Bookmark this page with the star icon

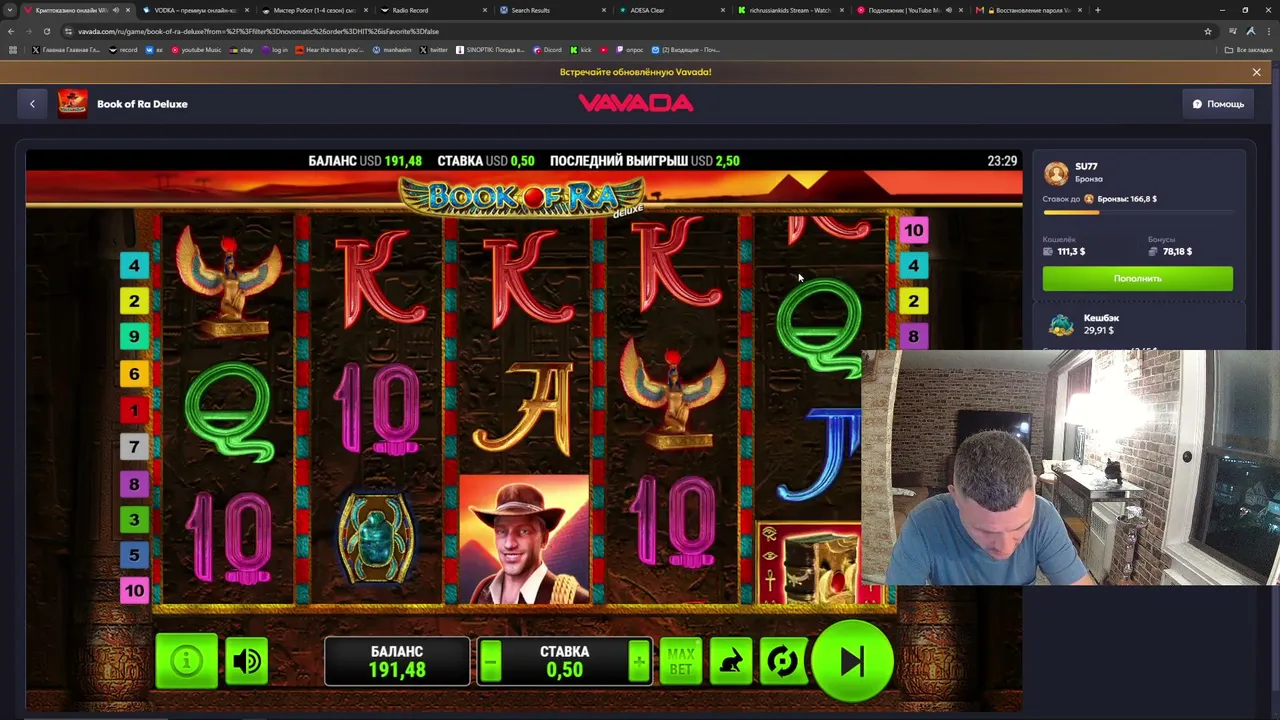point(1207,31)
